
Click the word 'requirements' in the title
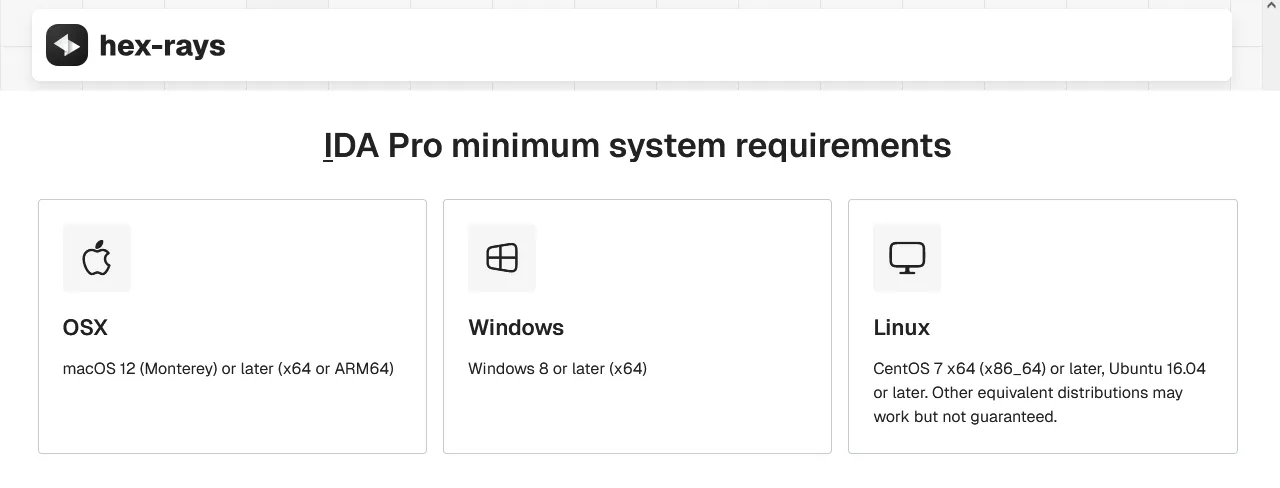pyautogui.click(x=843, y=146)
